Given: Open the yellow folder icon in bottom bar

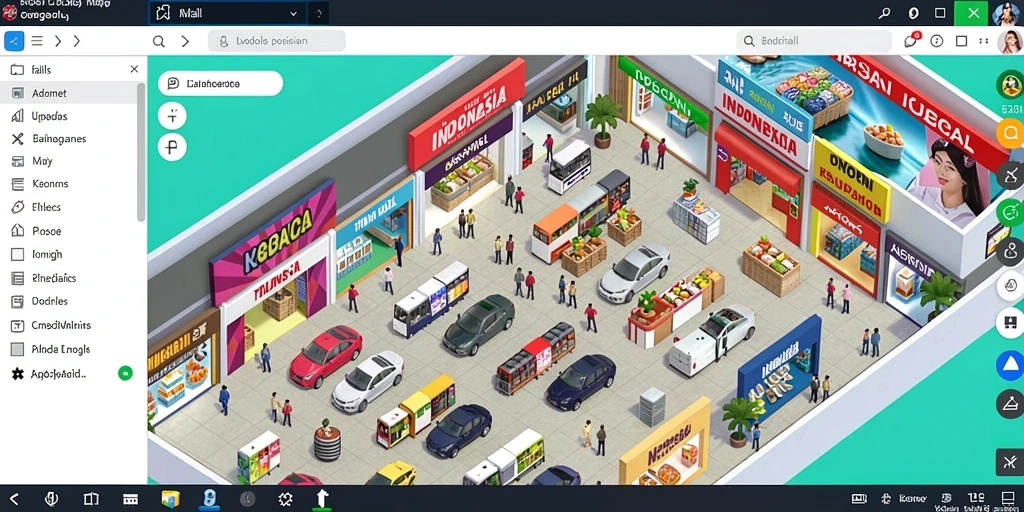Looking at the screenshot, I should pyautogui.click(x=170, y=500).
